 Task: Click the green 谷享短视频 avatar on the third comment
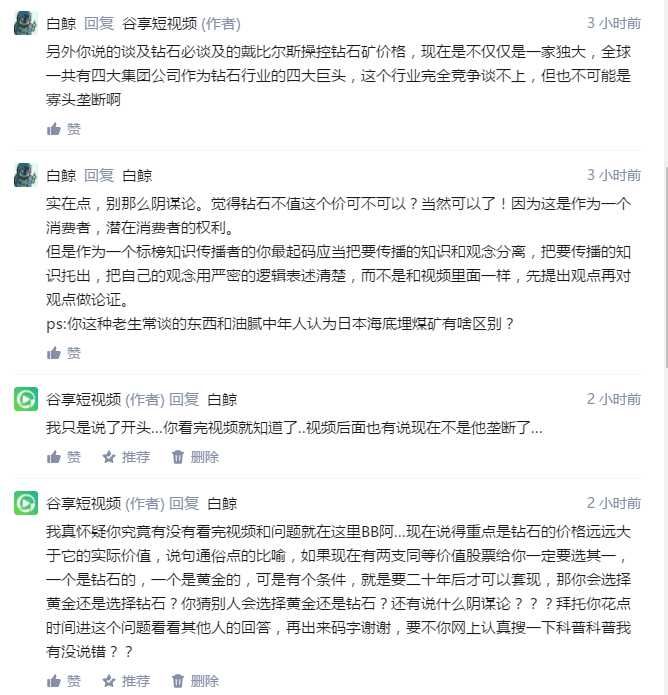tap(26, 400)
